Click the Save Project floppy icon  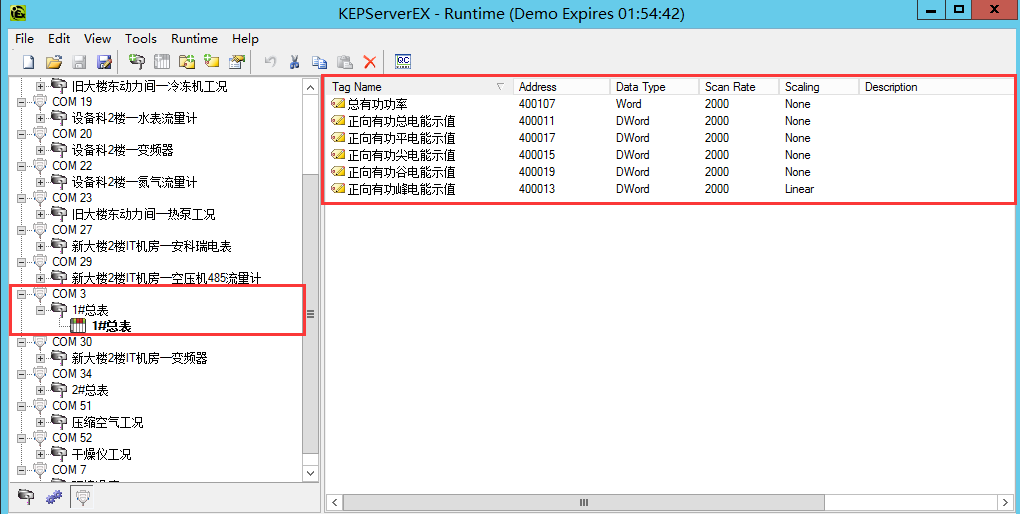79,62
